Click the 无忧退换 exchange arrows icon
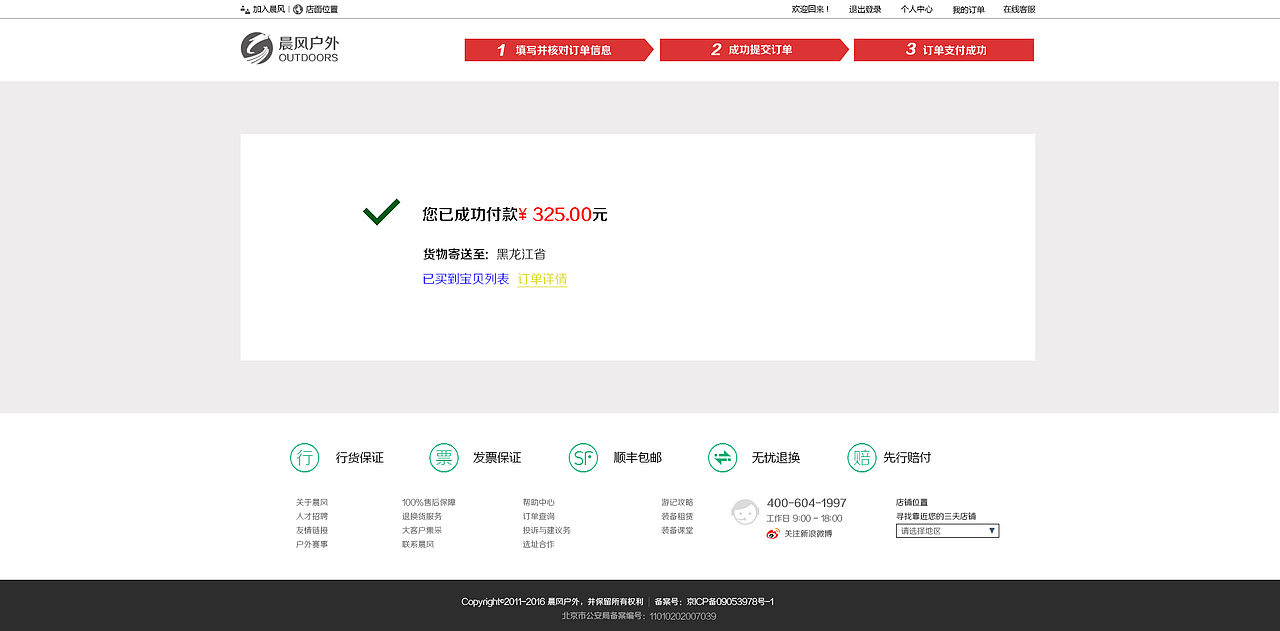The image size is (1280, 631). click(x=722, y=457)
